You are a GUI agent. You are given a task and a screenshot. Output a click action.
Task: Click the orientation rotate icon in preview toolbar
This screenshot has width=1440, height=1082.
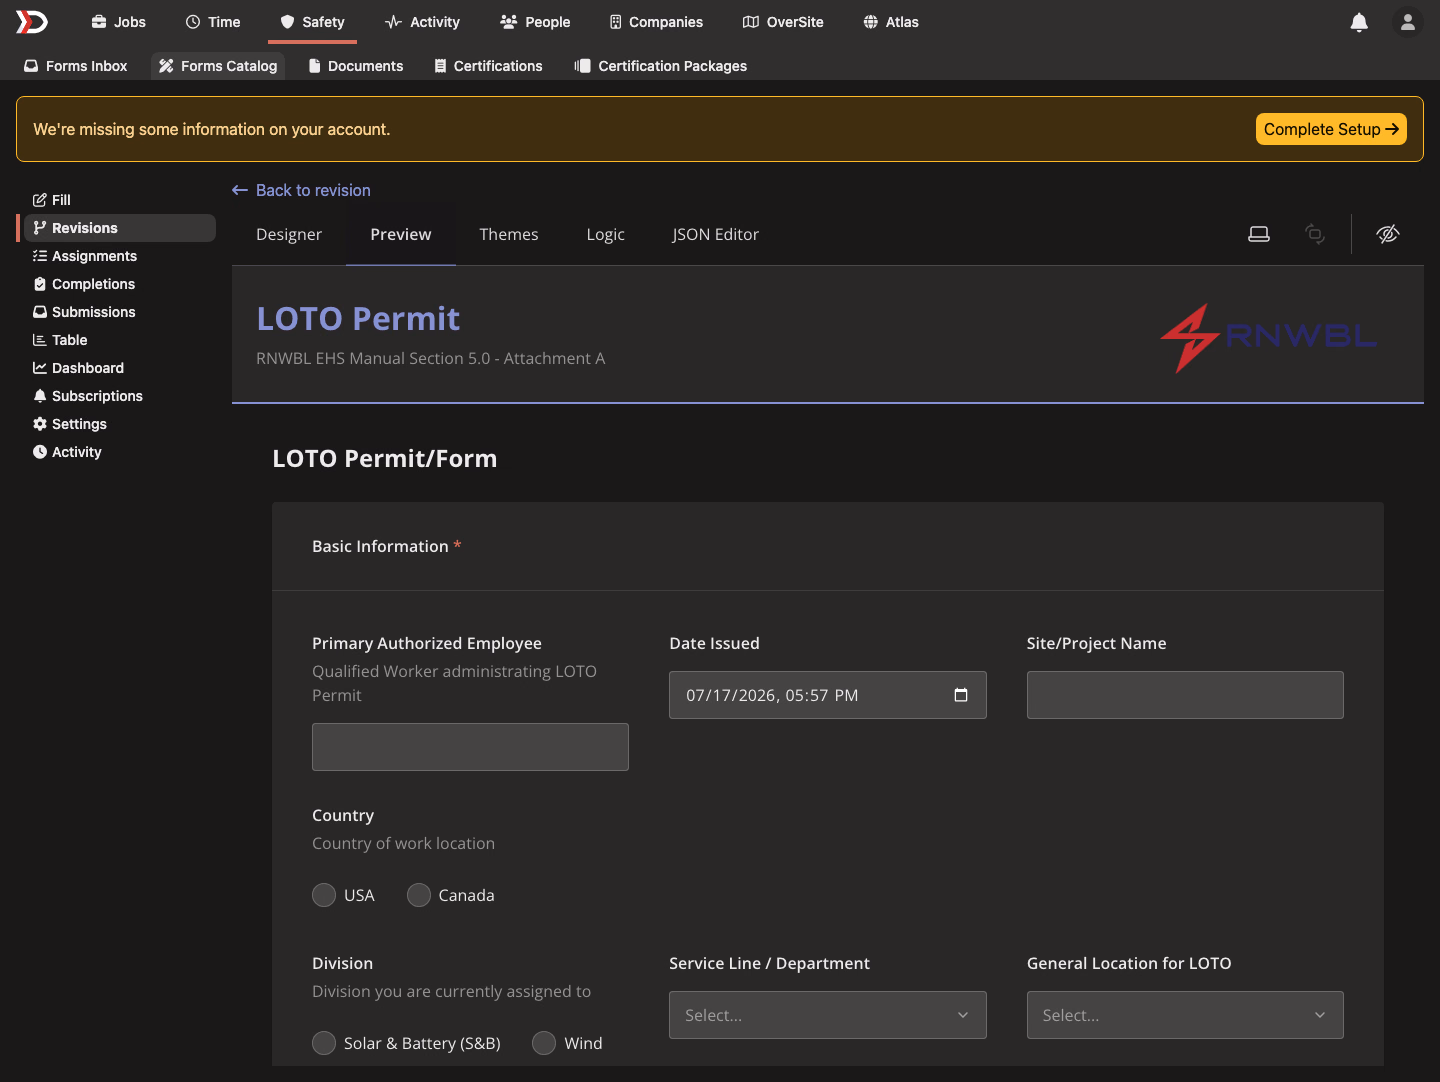pyautogui.click(x=1315, y=234)
